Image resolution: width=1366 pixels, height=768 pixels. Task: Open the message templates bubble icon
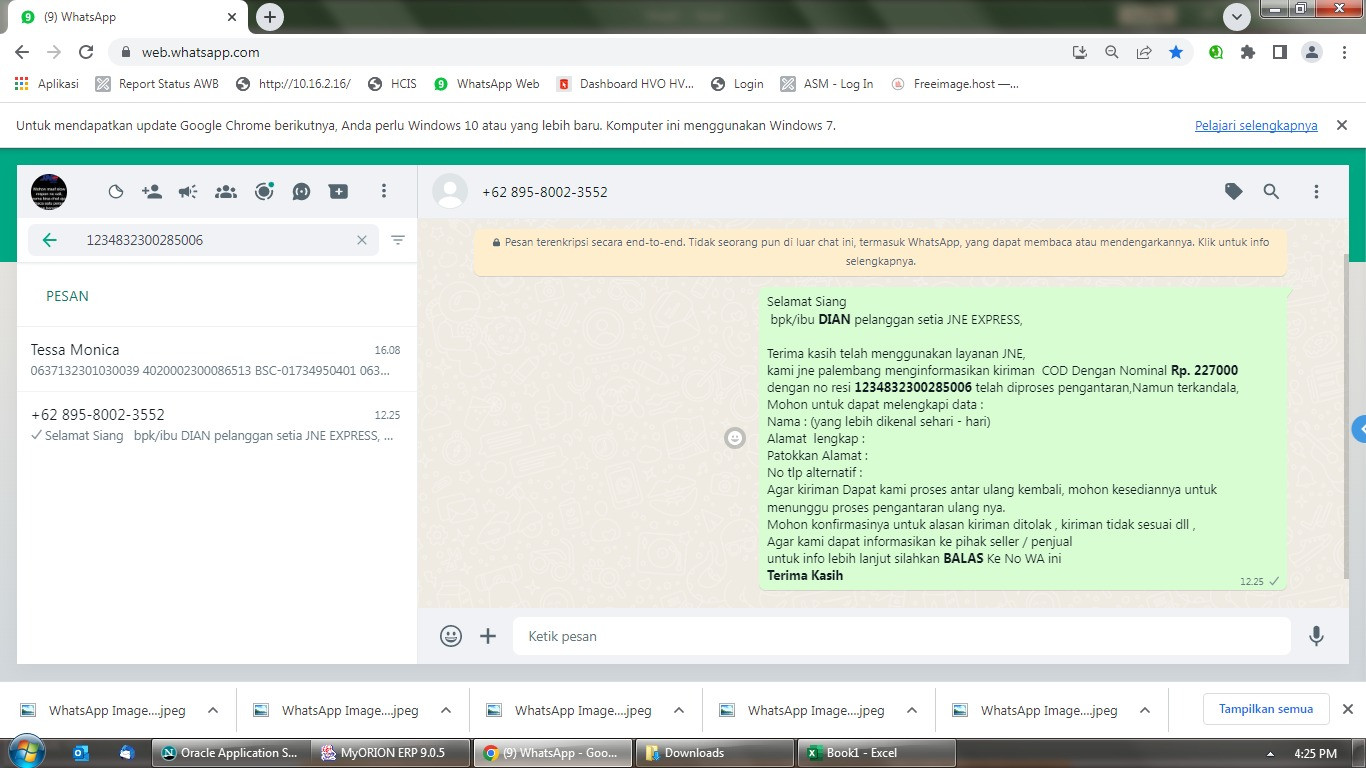(301, 192)
